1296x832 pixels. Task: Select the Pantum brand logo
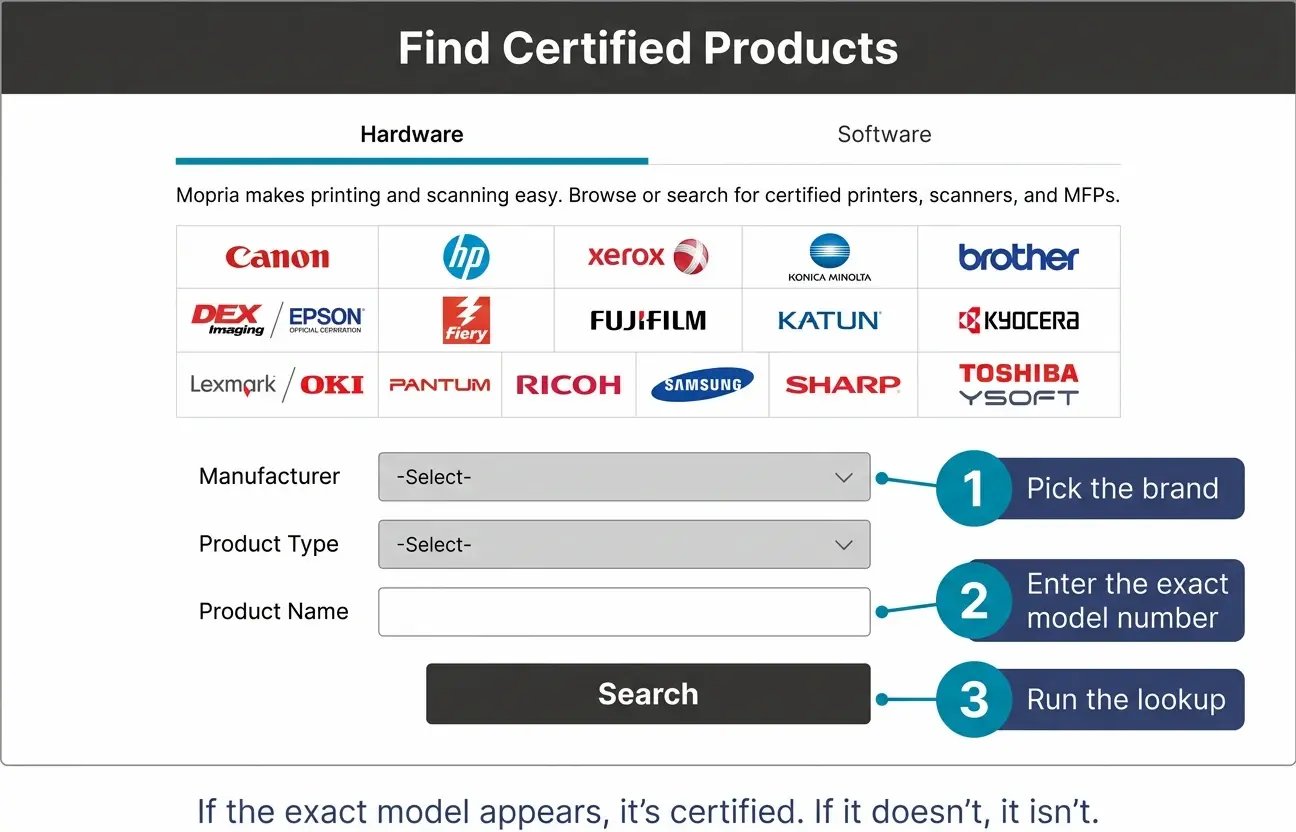[x=440, y=384]
